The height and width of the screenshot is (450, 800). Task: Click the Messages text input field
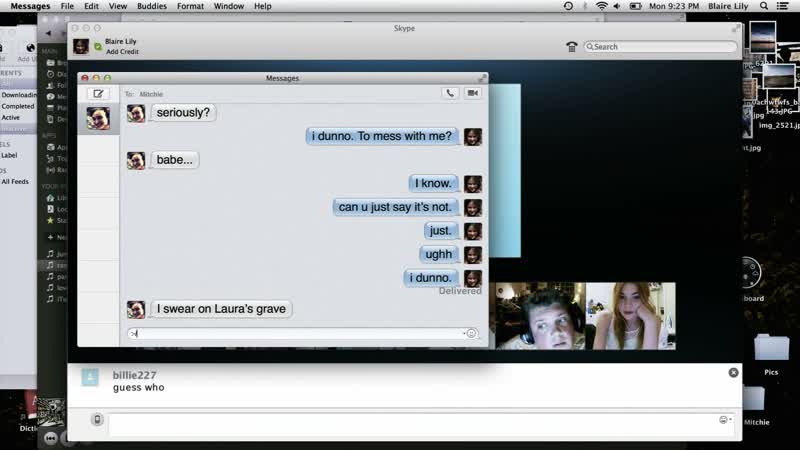pos(296,333)
